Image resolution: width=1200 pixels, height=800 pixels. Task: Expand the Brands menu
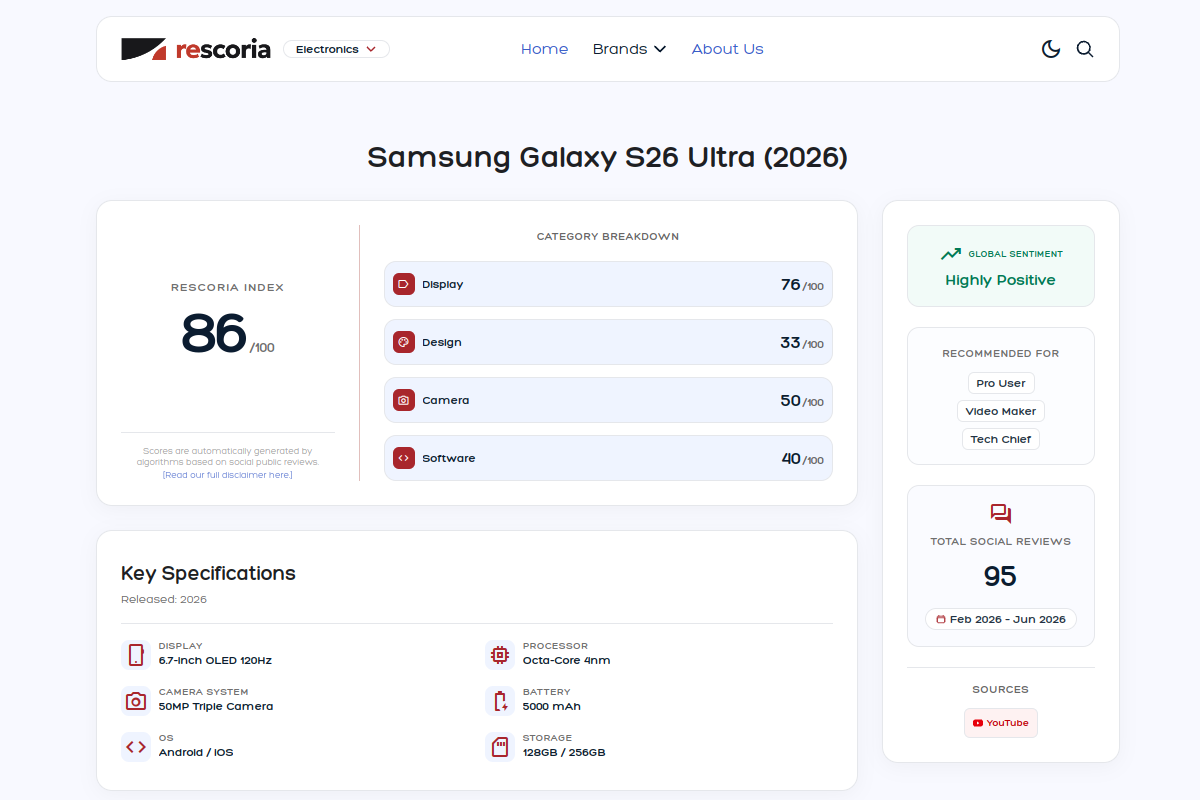pos(629,49)
